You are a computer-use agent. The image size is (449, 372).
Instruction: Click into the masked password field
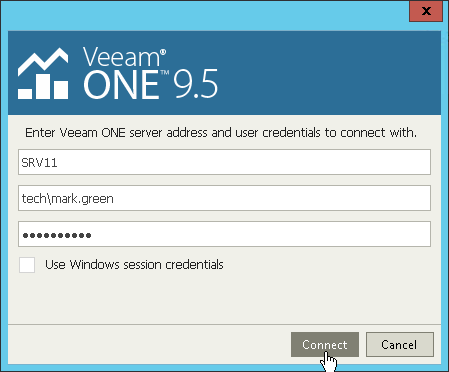[x=224, y=234]
